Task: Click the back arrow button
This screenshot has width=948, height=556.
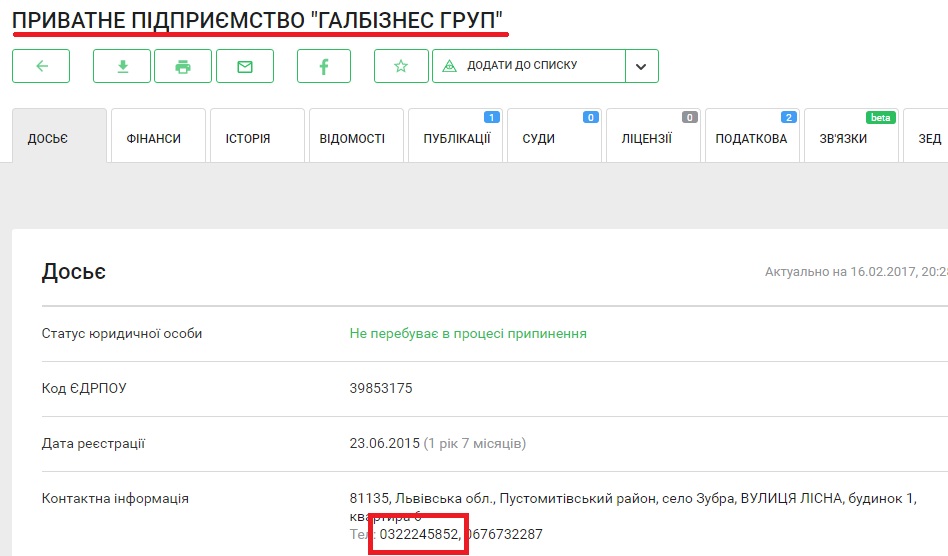Action: pyautogui.click(x=41, y=66)
